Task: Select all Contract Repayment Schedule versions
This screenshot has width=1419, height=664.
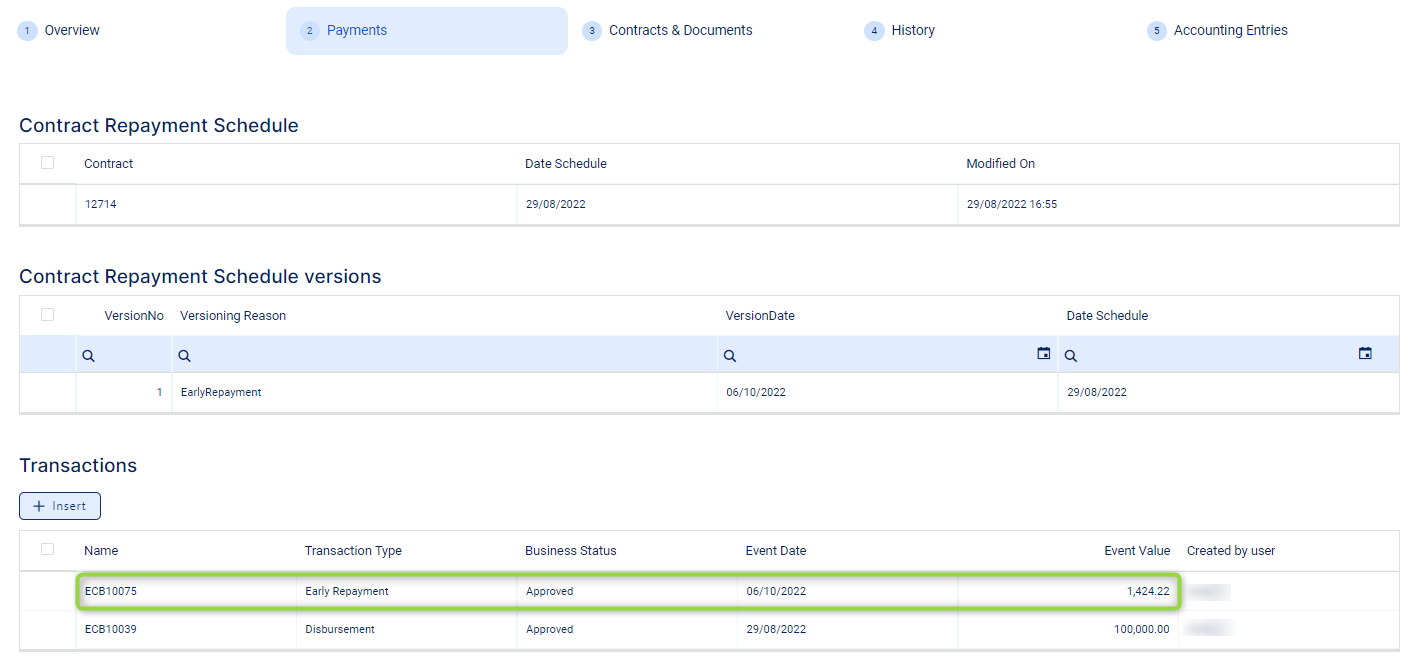Action: pyautogui.click(x=47, y=315)
